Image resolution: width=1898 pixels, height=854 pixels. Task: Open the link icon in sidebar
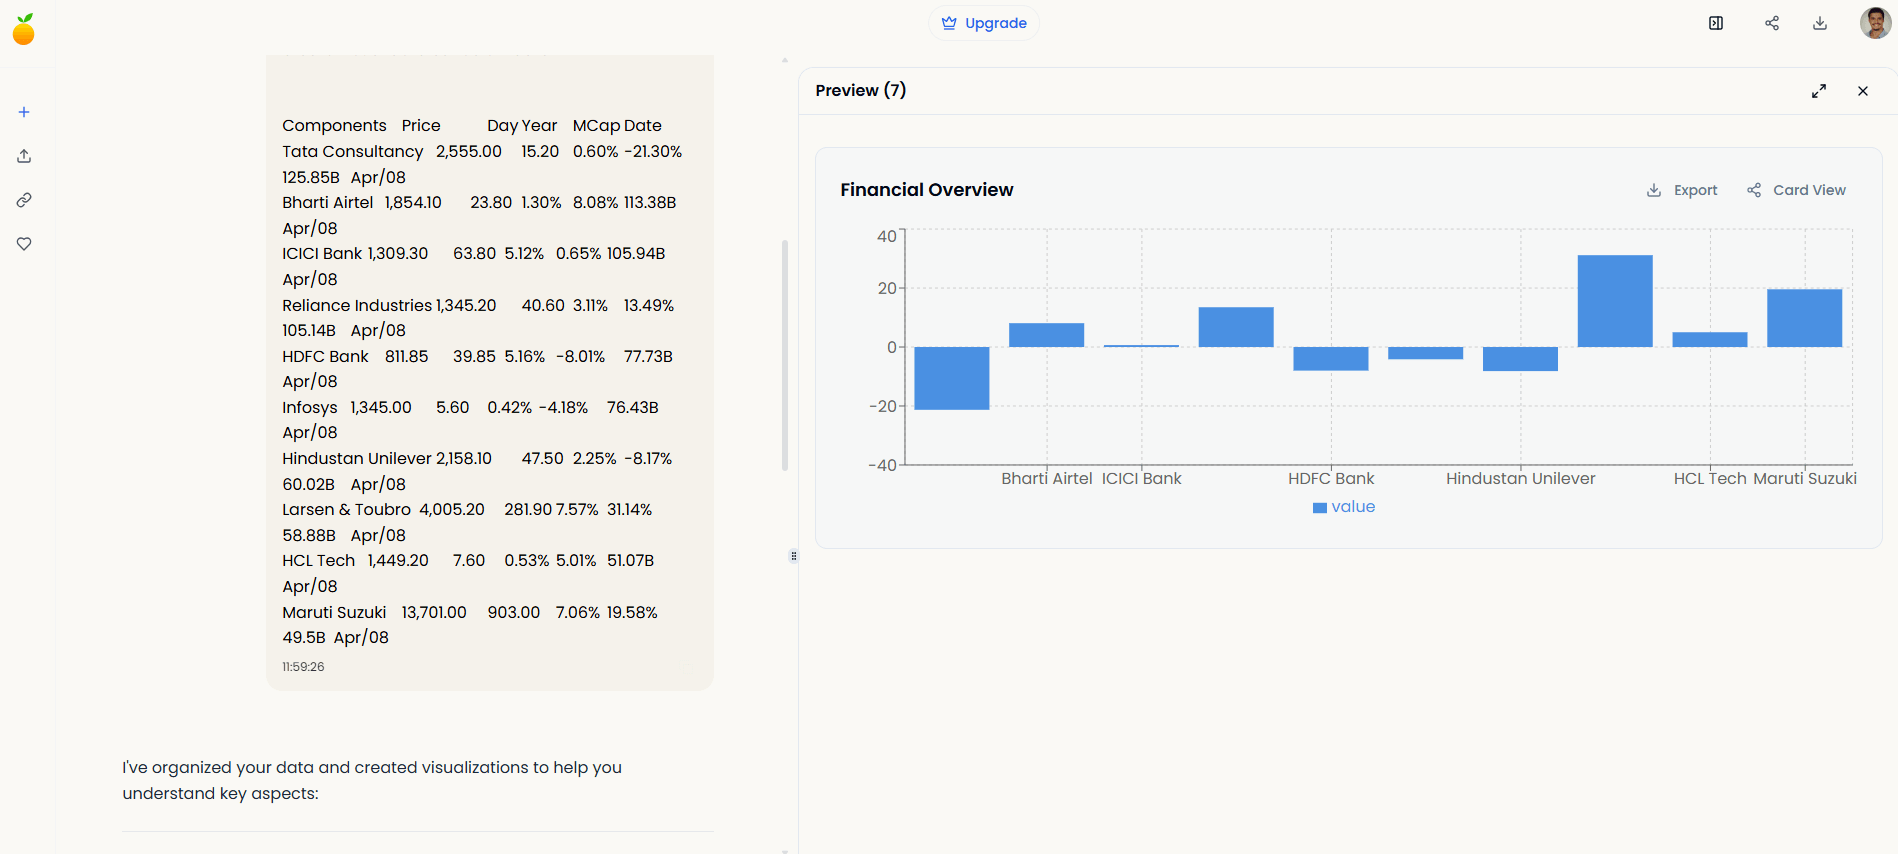24,200
